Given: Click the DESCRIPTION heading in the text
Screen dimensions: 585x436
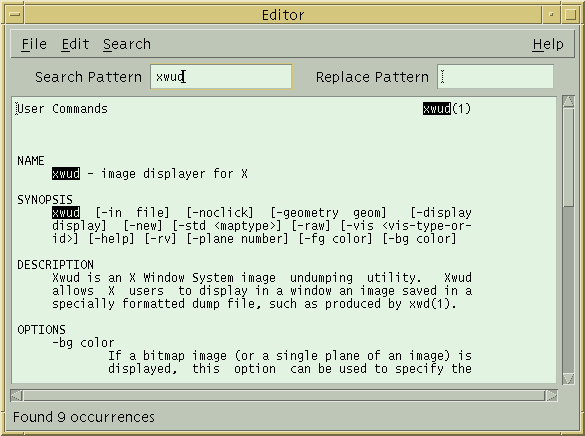Looking at the screenshot, I should (x=55, y=265).
